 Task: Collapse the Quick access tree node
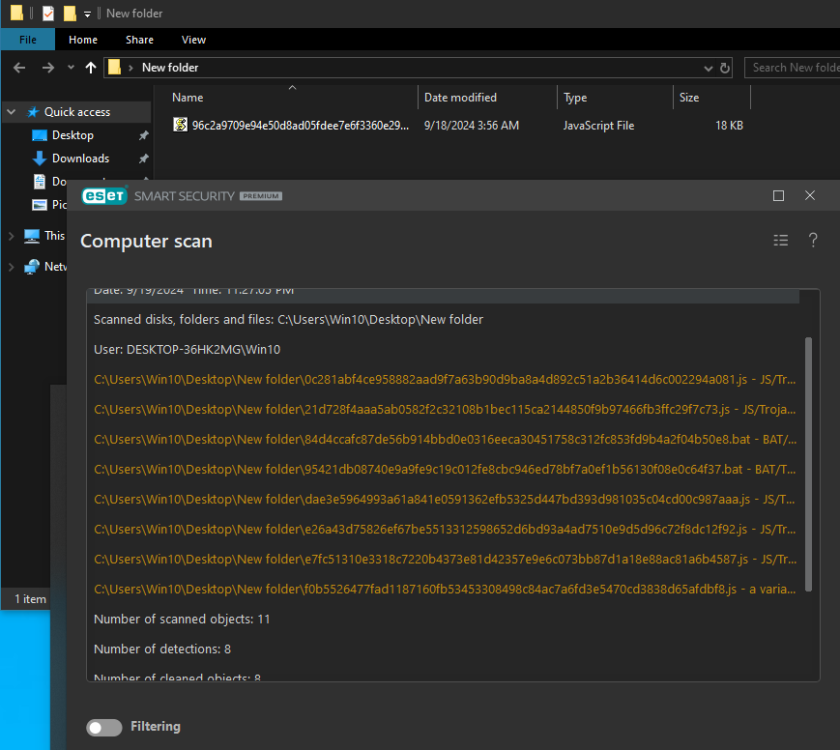(x=11, y=112)
